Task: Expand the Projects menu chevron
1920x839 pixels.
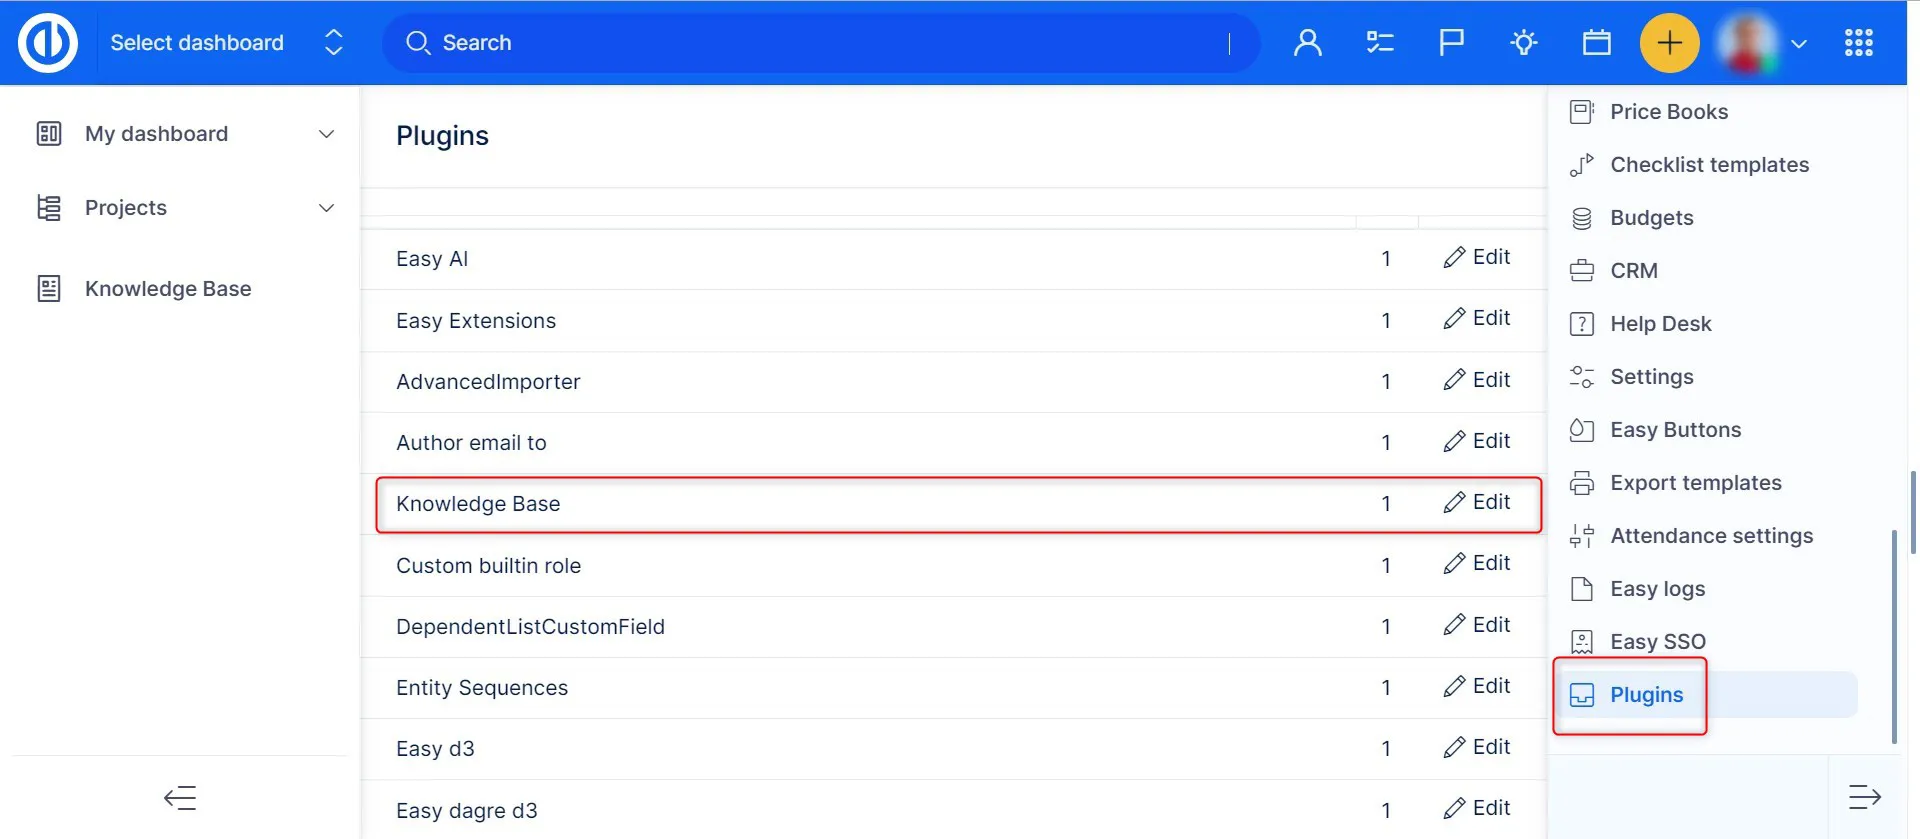Action: tap(326, 208)
